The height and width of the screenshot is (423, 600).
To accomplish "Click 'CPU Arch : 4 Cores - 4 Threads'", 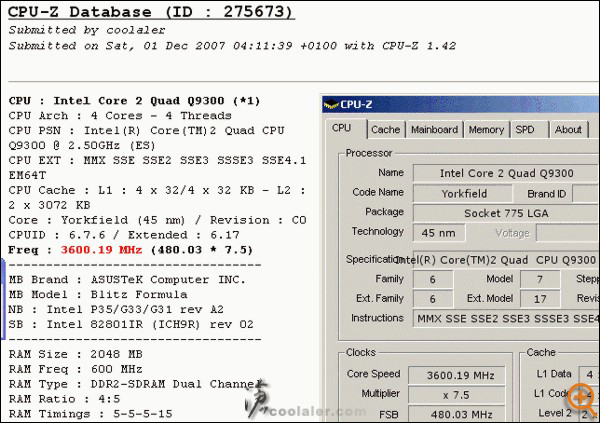I will 120,116.
